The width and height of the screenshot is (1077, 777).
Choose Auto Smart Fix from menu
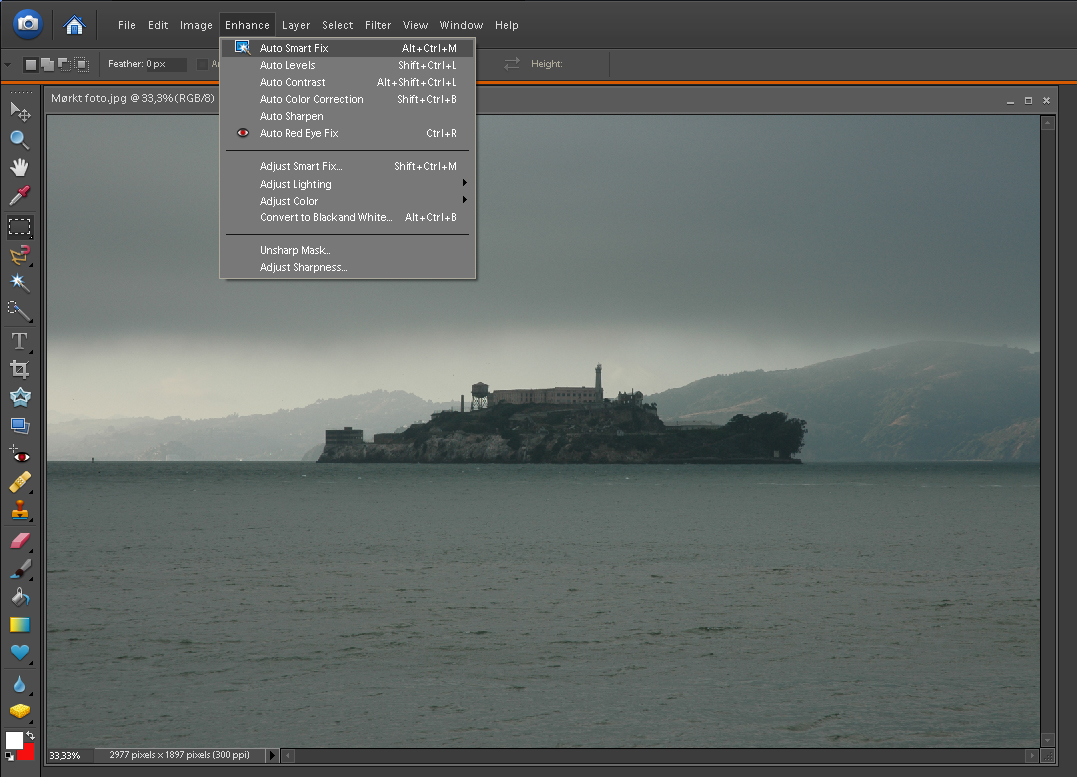point(294,48)
